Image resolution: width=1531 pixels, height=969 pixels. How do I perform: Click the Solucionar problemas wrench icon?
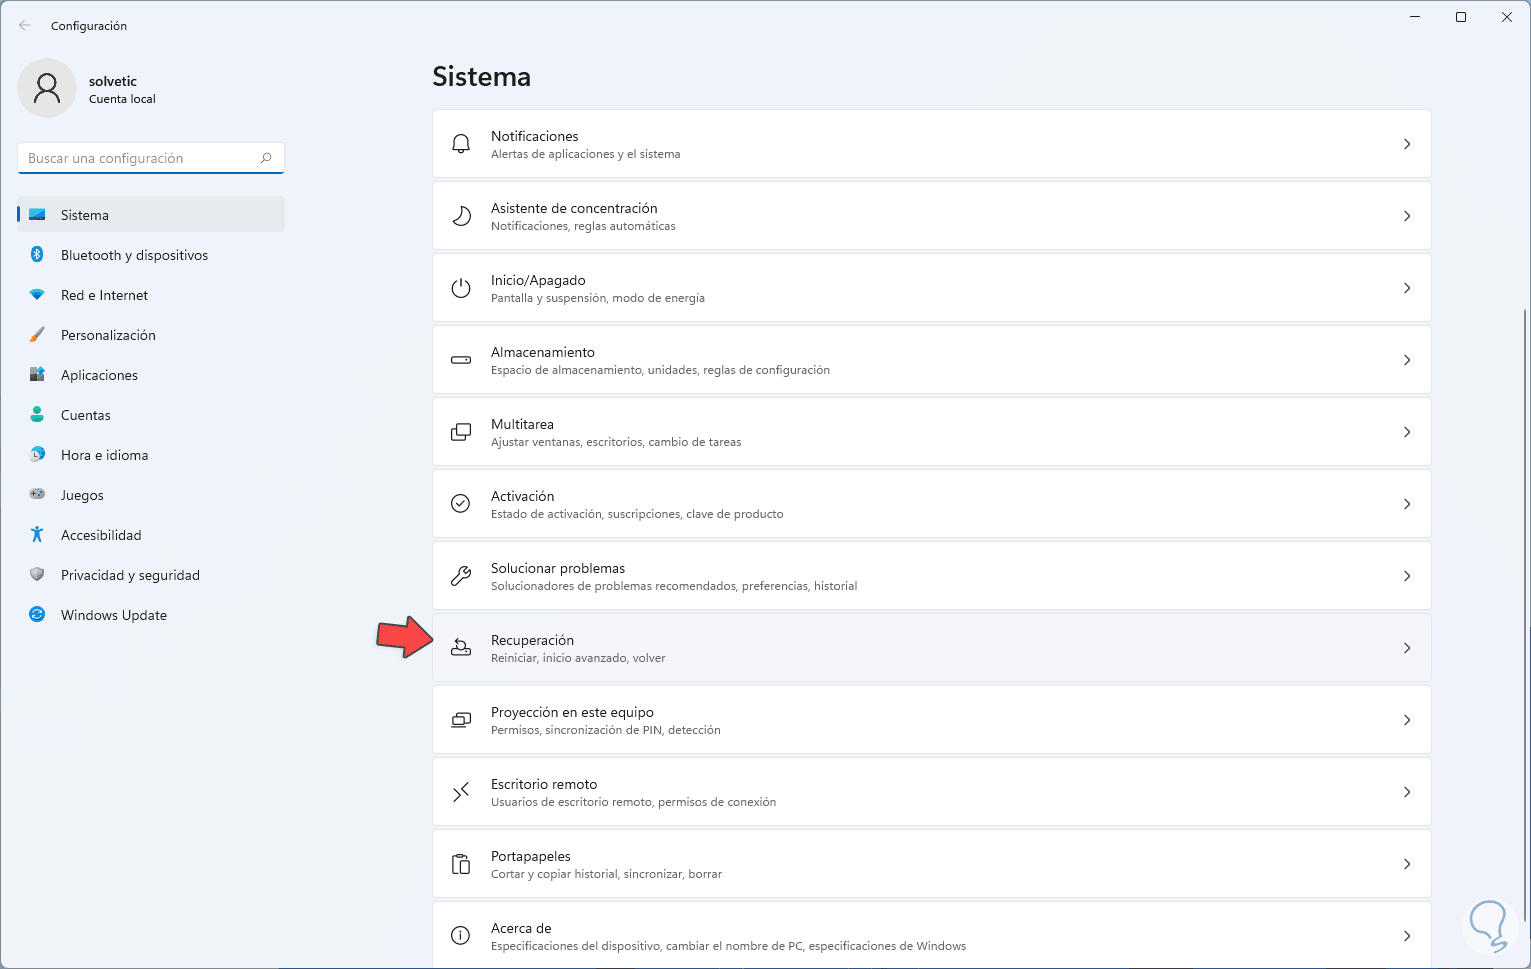pos(461,576)
